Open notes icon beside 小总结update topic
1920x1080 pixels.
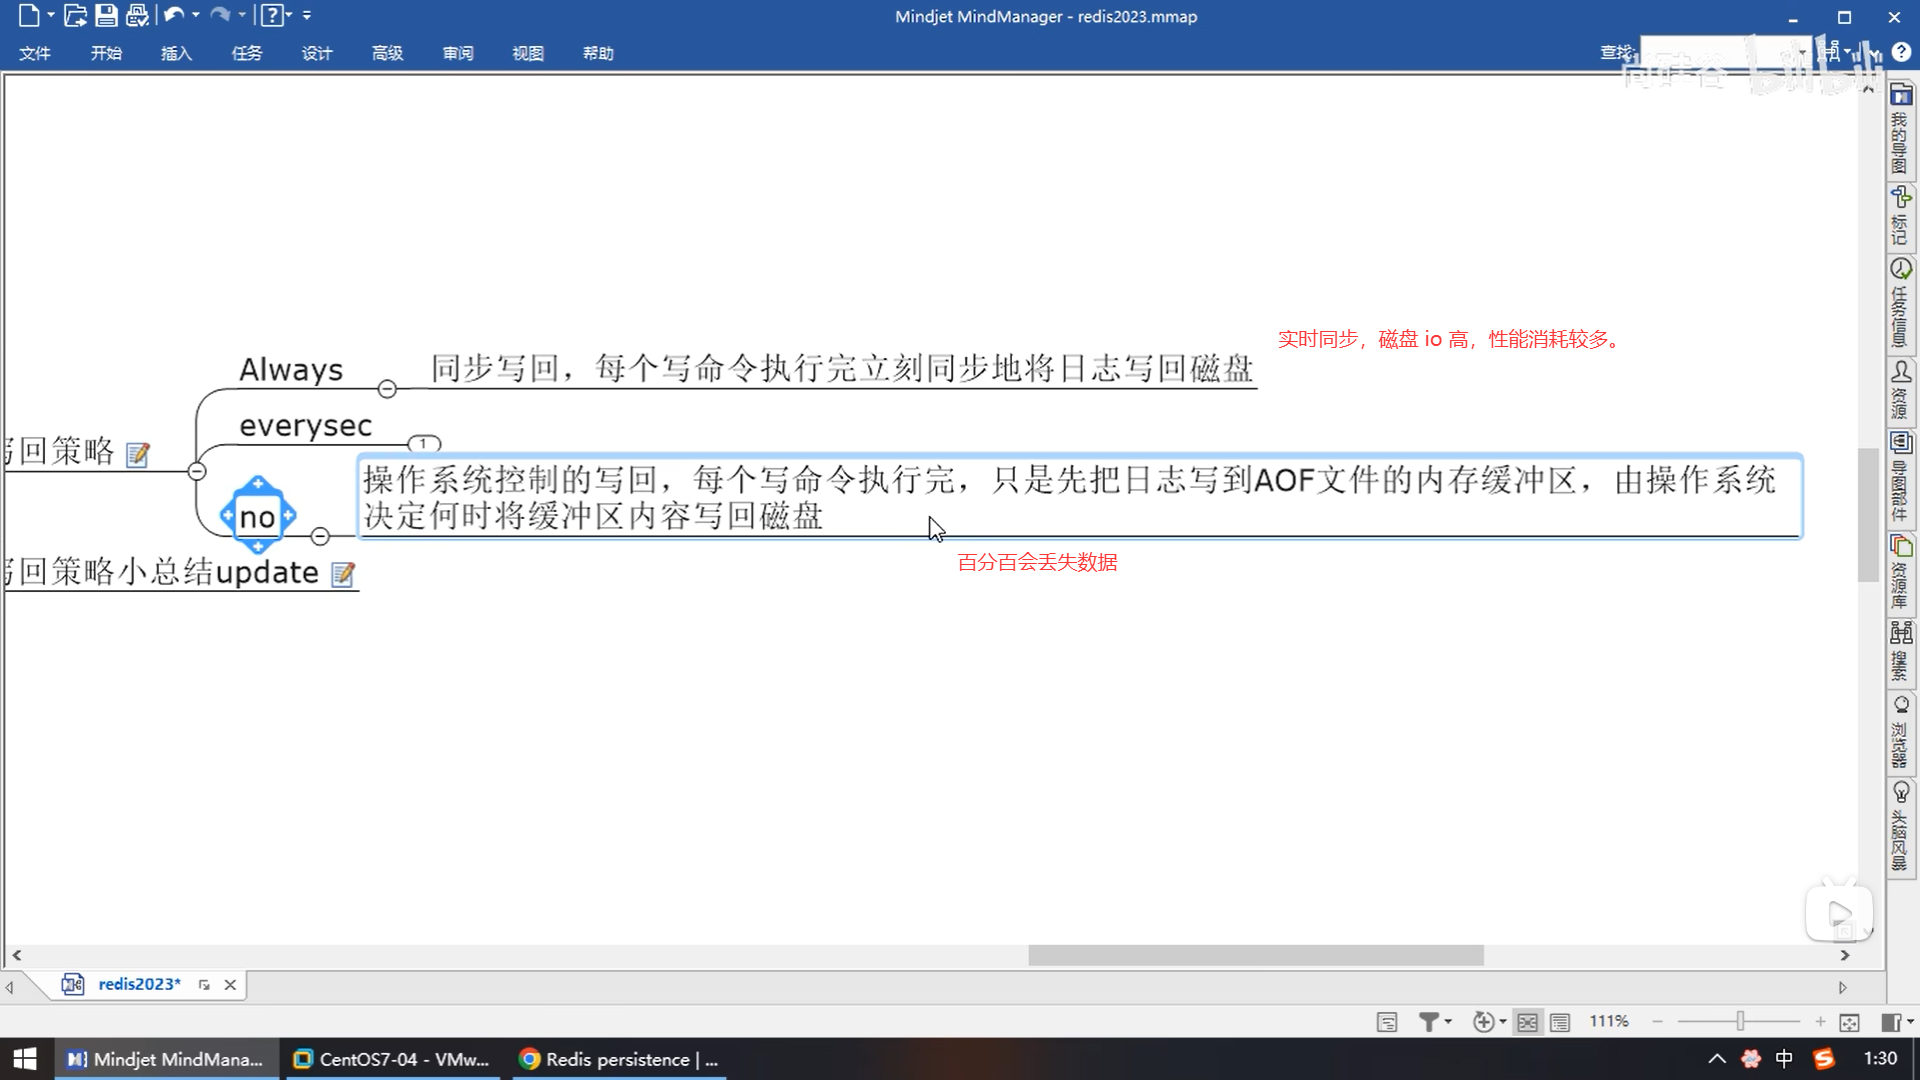click(x=343, y=575)
